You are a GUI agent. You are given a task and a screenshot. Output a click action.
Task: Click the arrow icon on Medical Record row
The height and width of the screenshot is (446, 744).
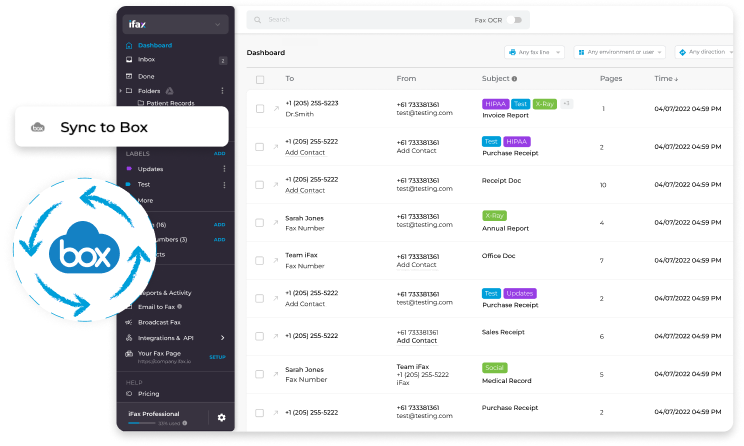[276, 374]
